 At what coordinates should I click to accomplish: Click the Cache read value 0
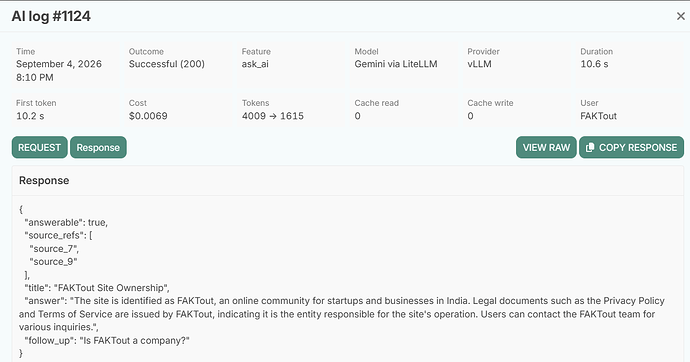click(x=357, y=116)
